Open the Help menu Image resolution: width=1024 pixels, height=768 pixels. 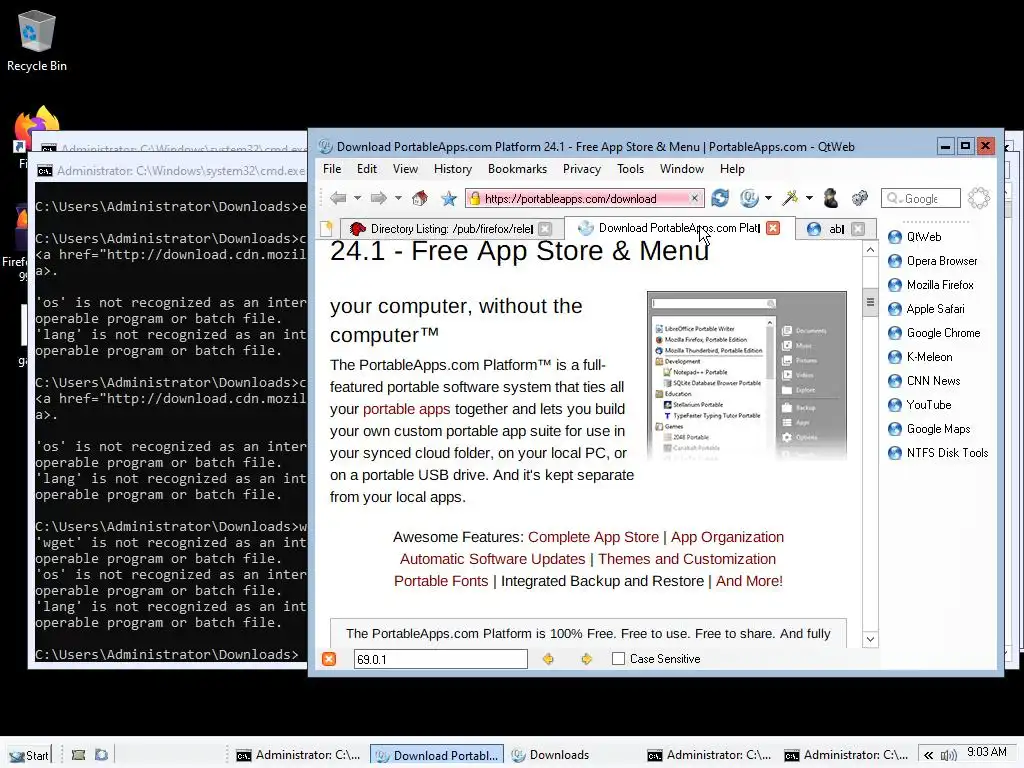coord(732,169)
